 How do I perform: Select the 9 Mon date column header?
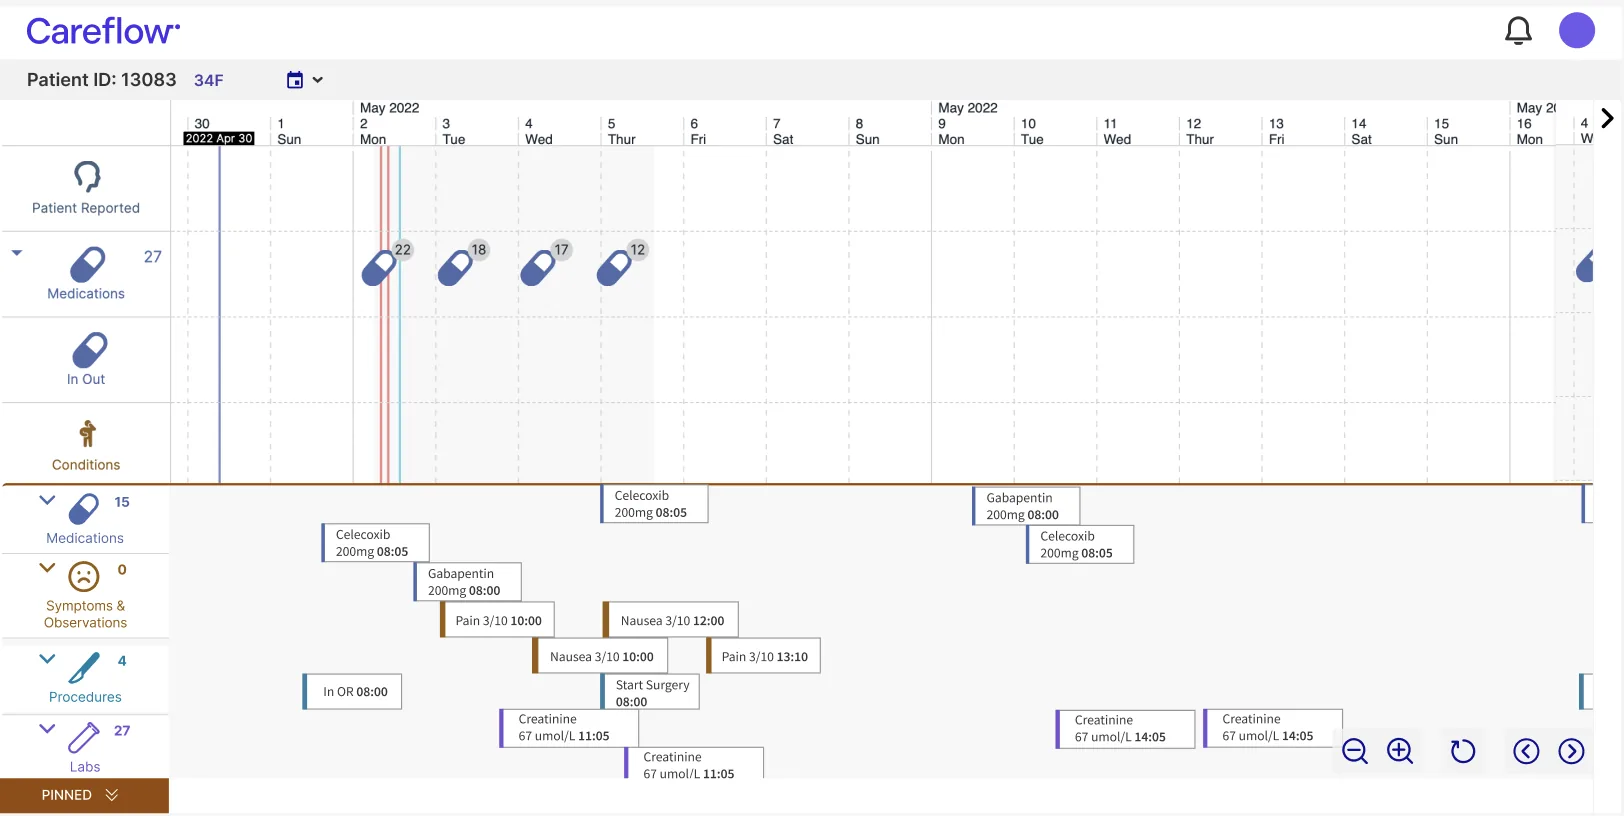951,131
